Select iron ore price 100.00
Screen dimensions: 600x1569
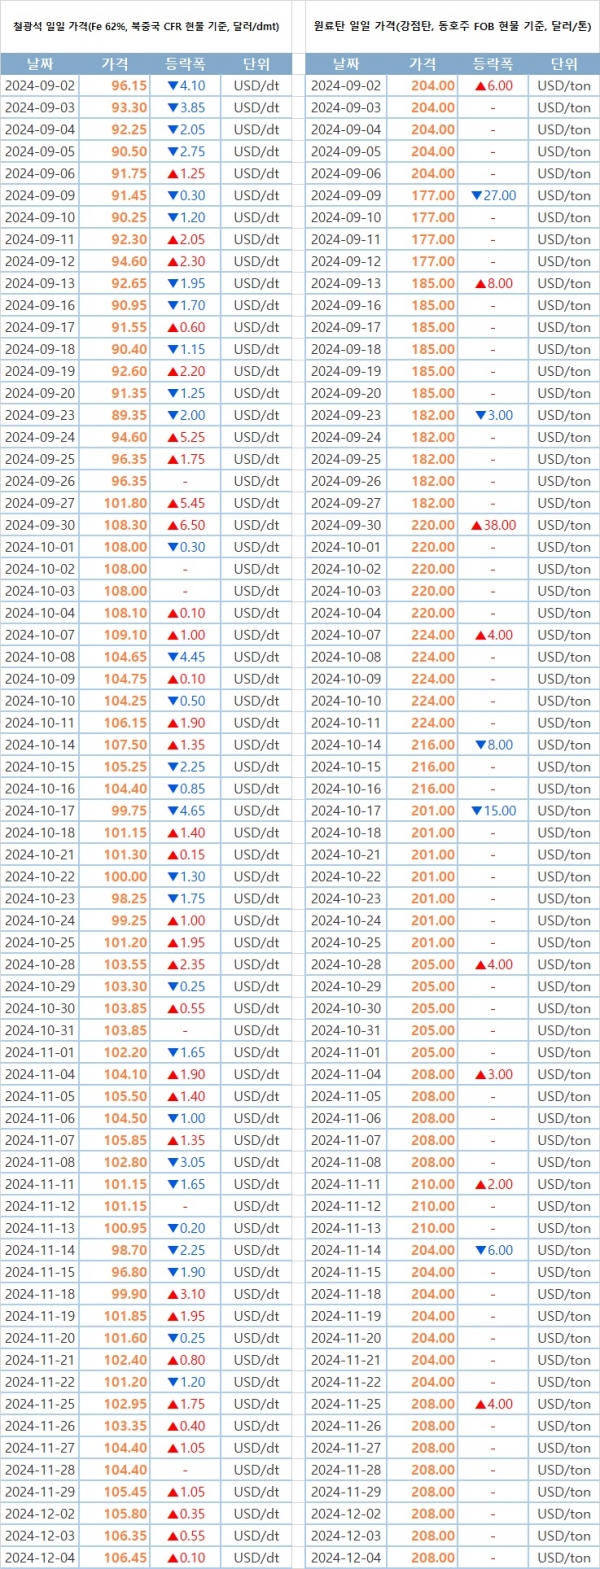126,877
